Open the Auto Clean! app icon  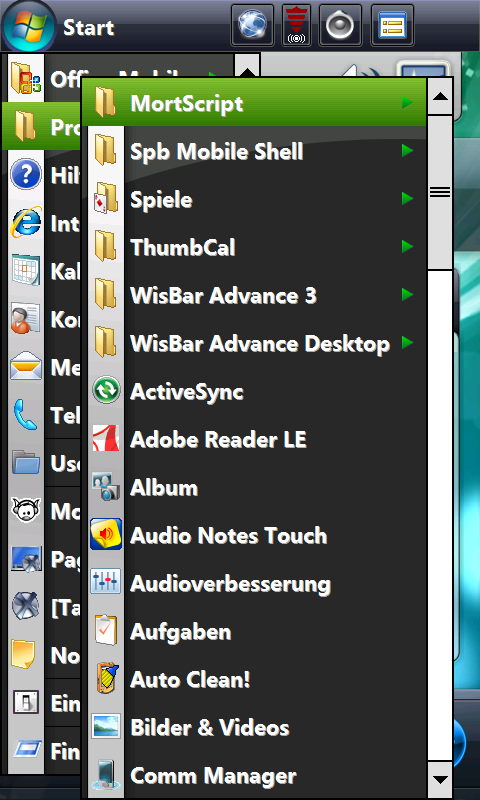(x=106, y=679)
